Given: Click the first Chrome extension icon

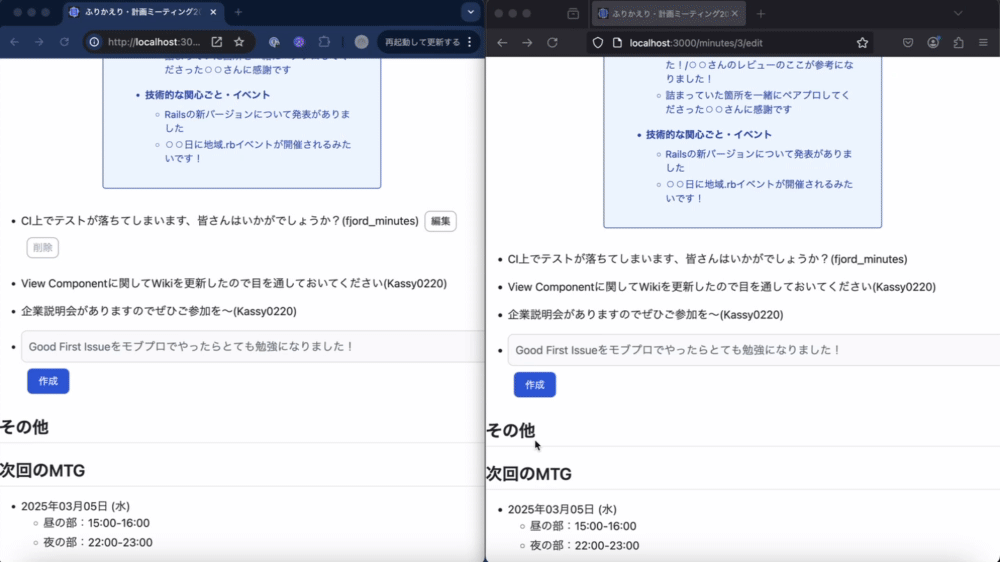Looking at the screenshot, I should click(x=274, y=42).
